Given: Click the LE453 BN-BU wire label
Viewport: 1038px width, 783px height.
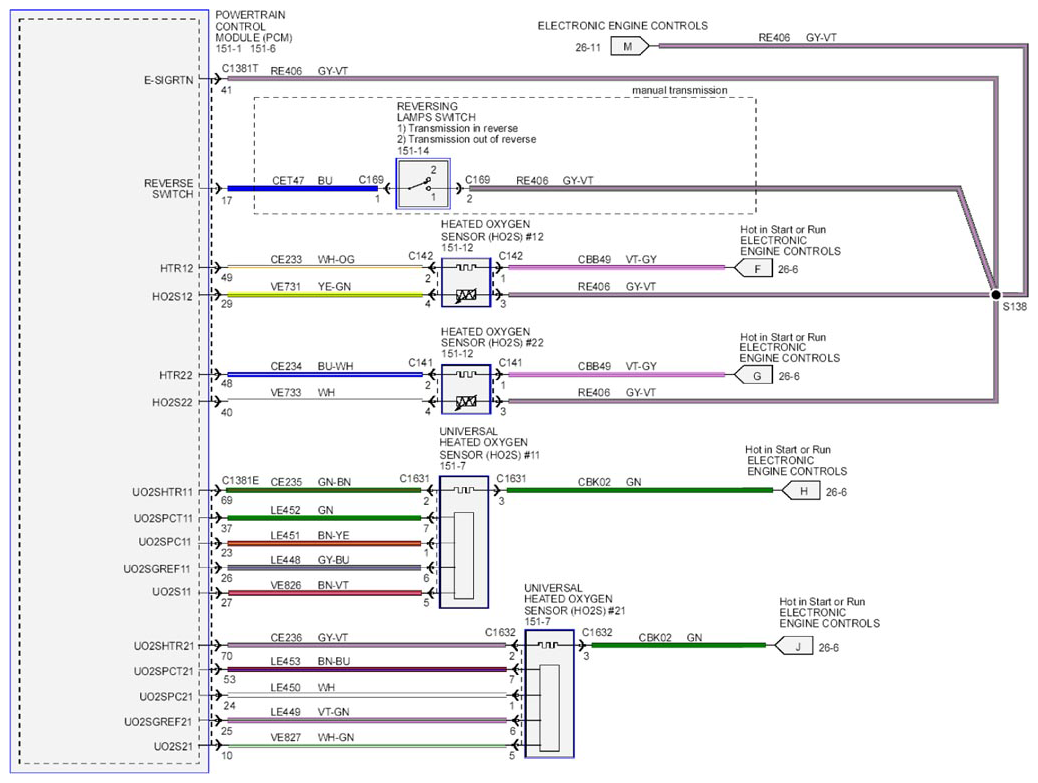Looking at the screenshot, I should tap(310, 661).
